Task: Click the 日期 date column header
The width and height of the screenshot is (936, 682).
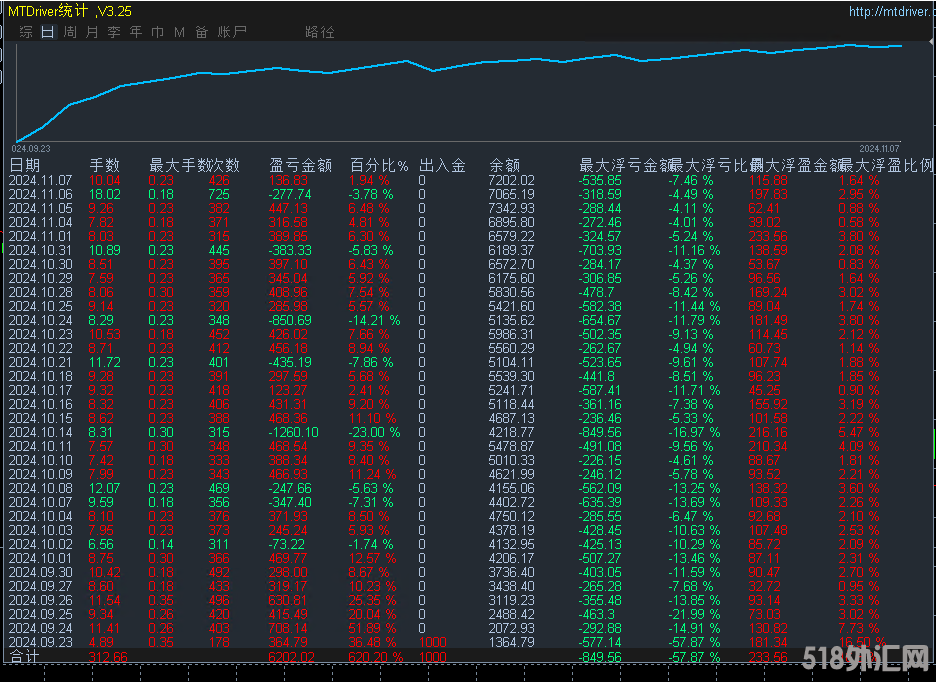Action: click(26, 165)
